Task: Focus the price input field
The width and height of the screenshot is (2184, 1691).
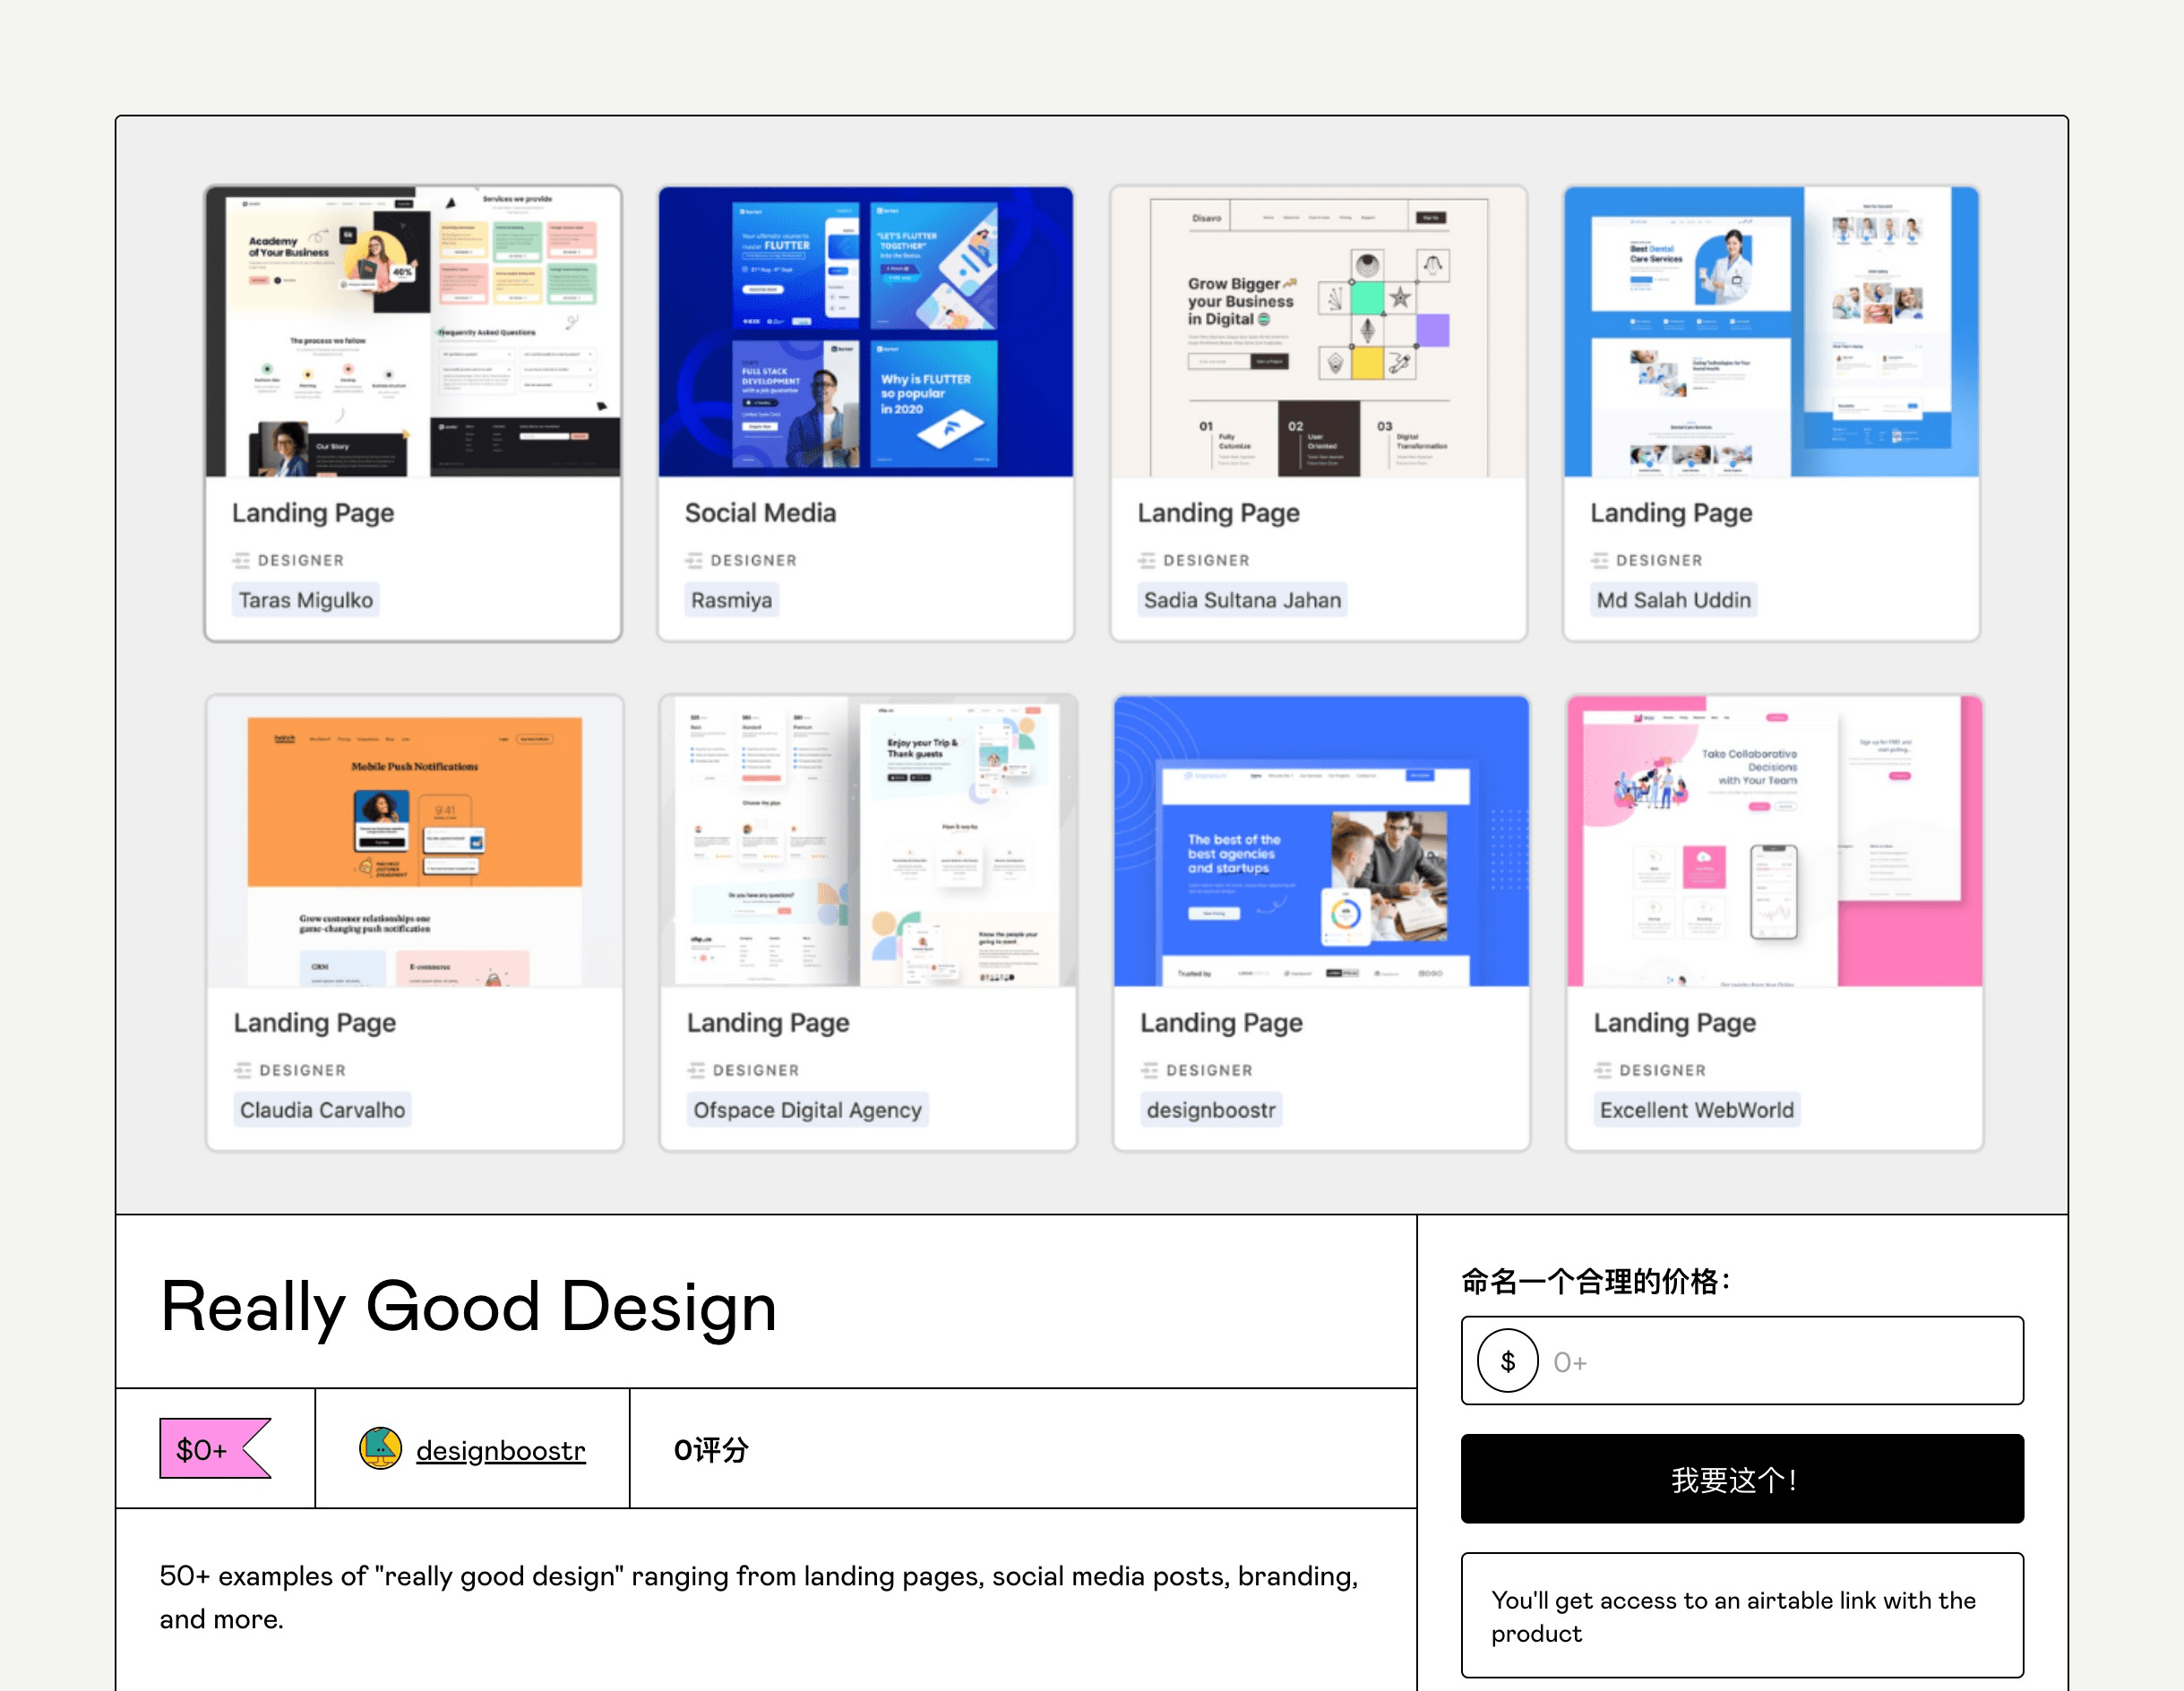Action: (1741, 1360)
